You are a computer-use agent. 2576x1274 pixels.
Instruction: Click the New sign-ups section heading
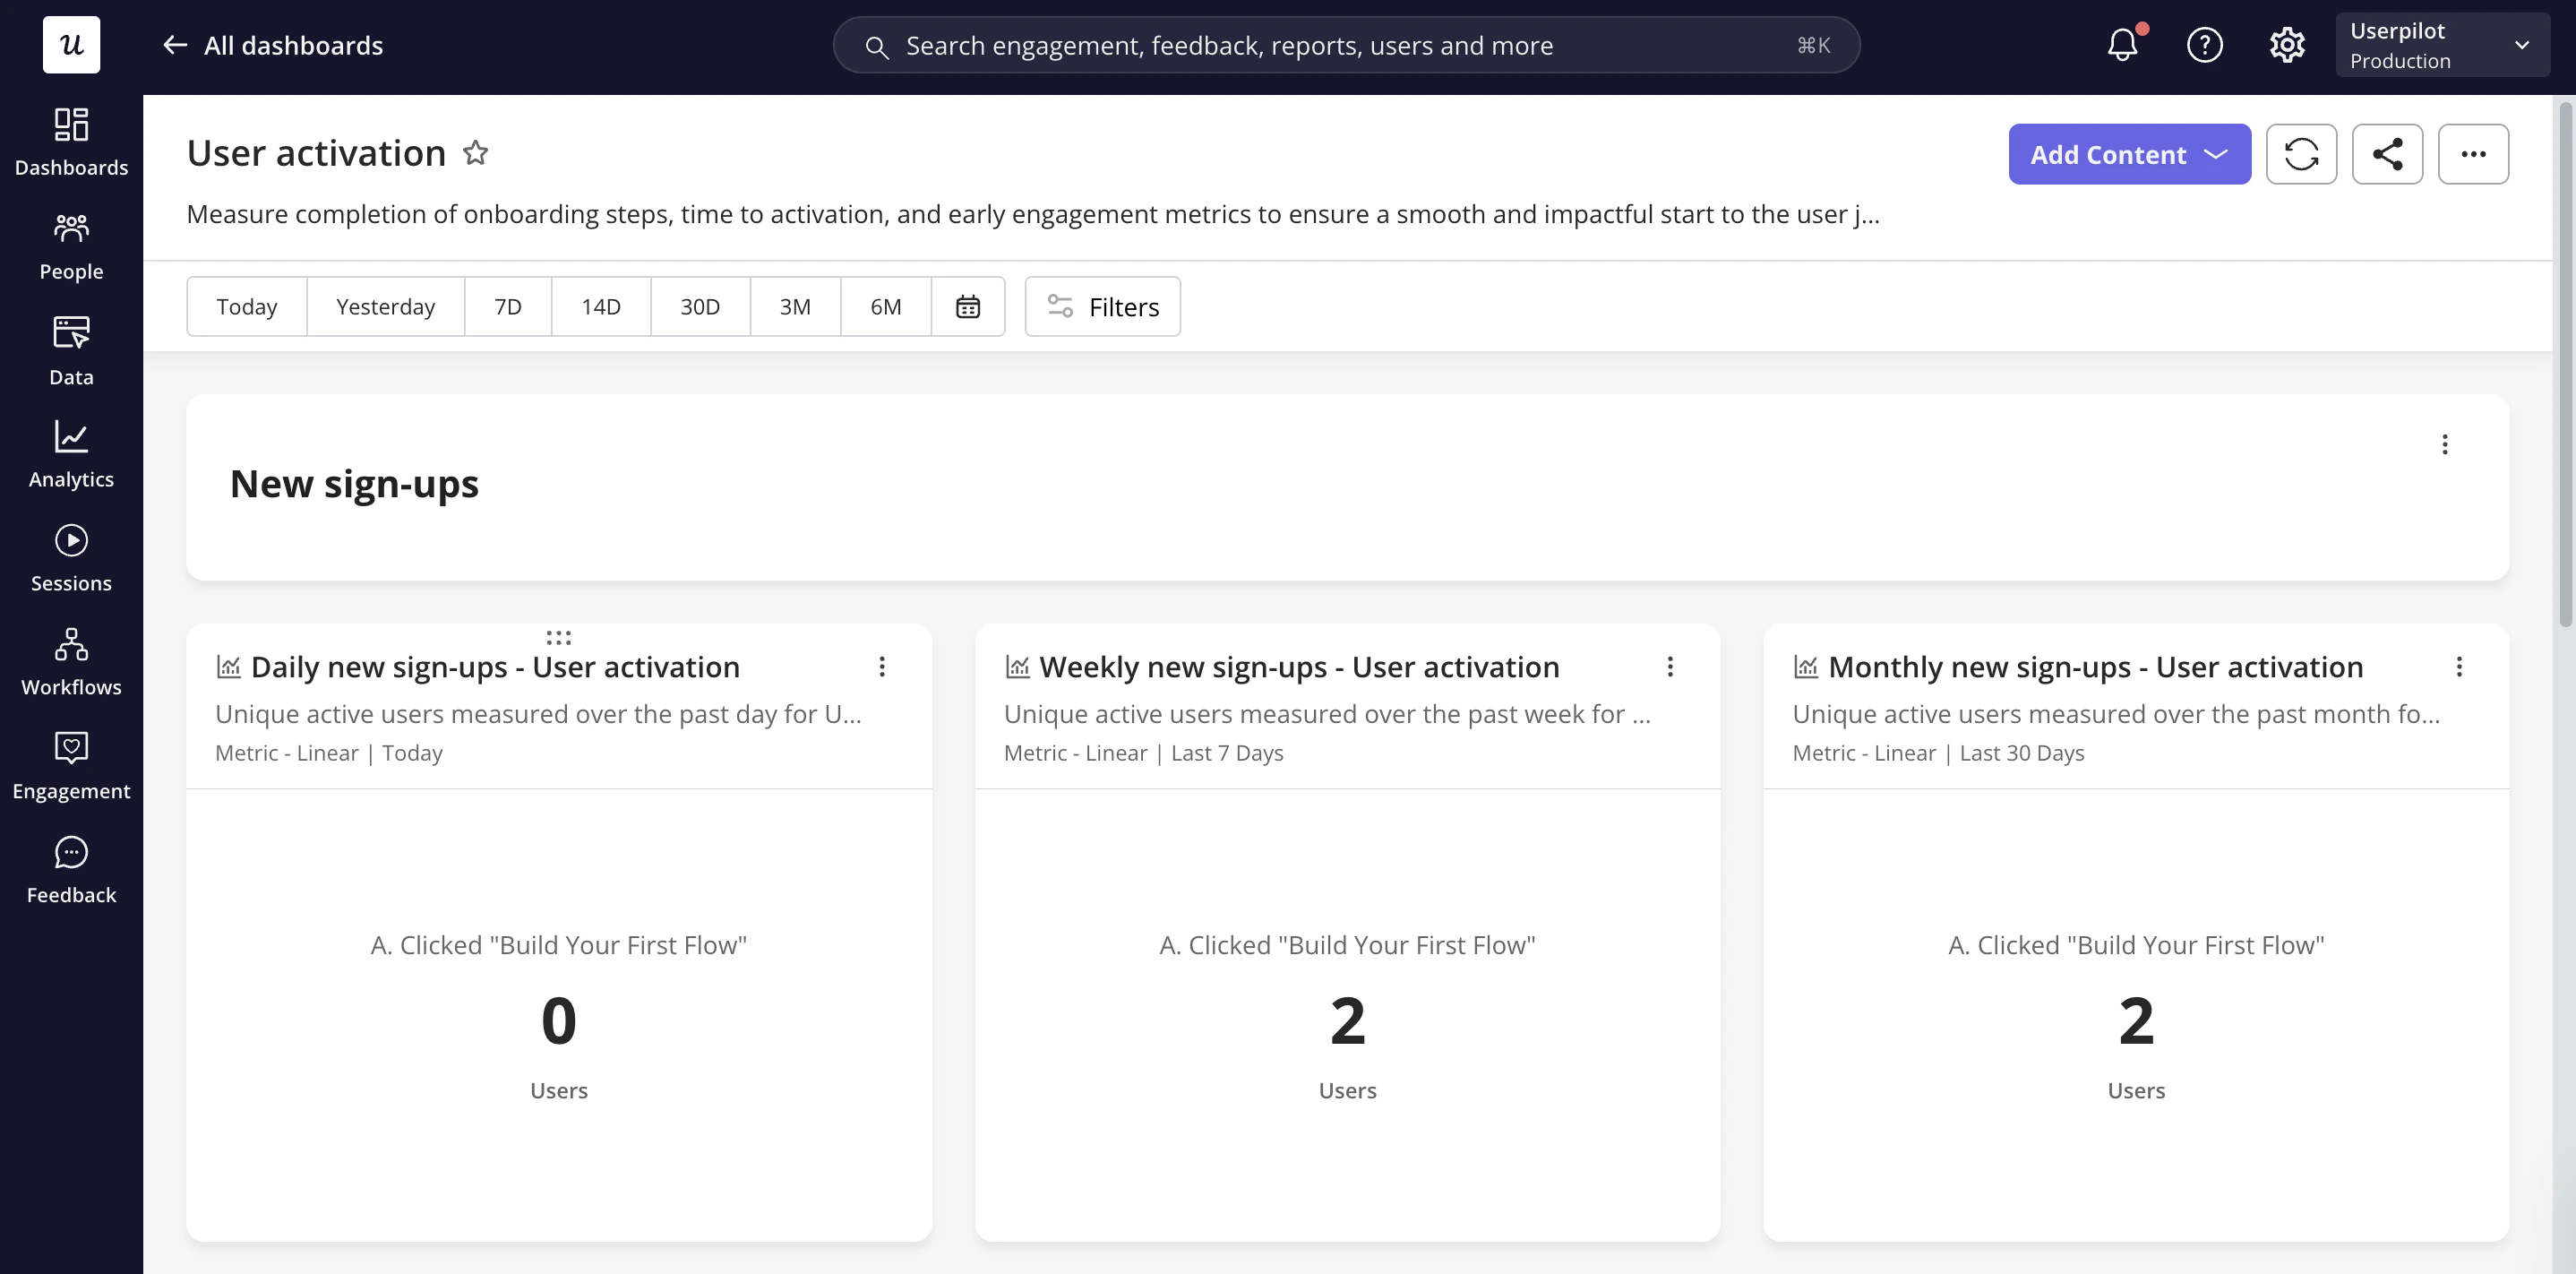[354, 484]
